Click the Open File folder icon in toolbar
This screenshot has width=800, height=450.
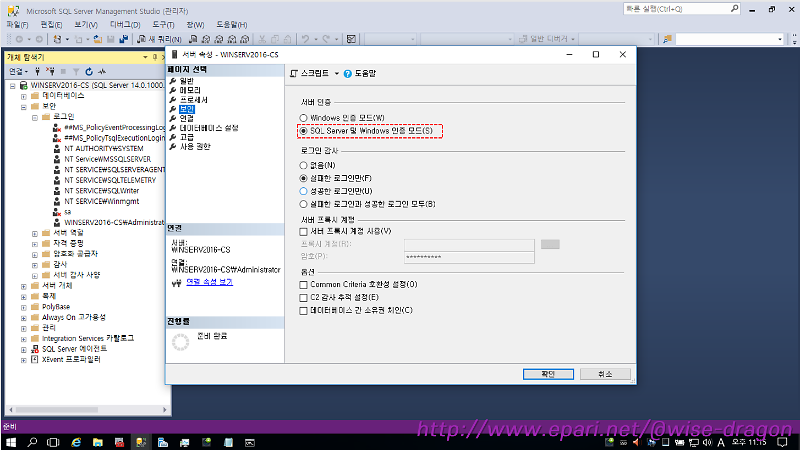[x=97, y=39]
